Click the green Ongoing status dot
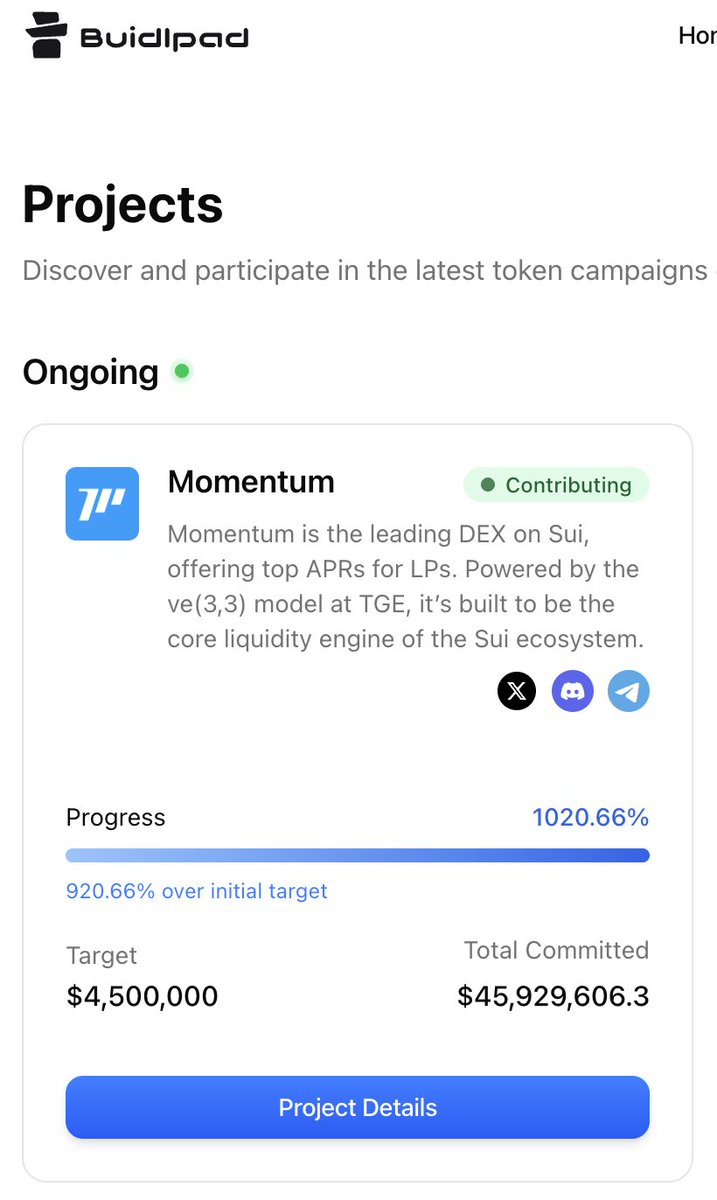 coord(182,372)
